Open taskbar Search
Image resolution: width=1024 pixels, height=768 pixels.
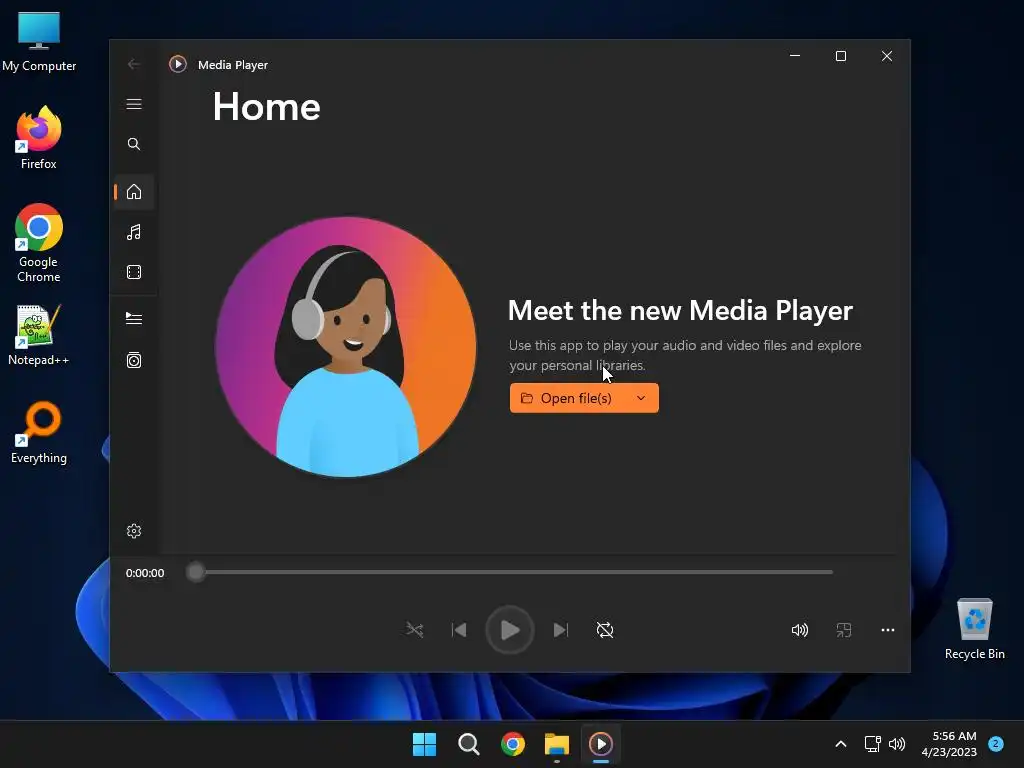point(468,744)
